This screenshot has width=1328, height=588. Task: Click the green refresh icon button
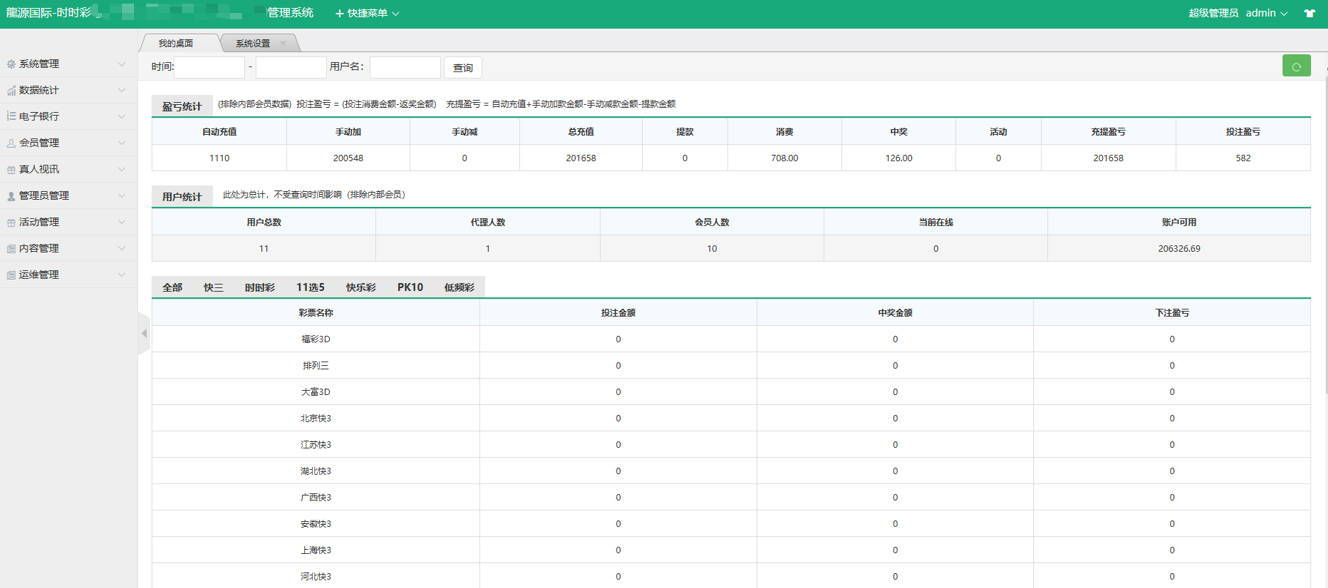coord(1296,66)
